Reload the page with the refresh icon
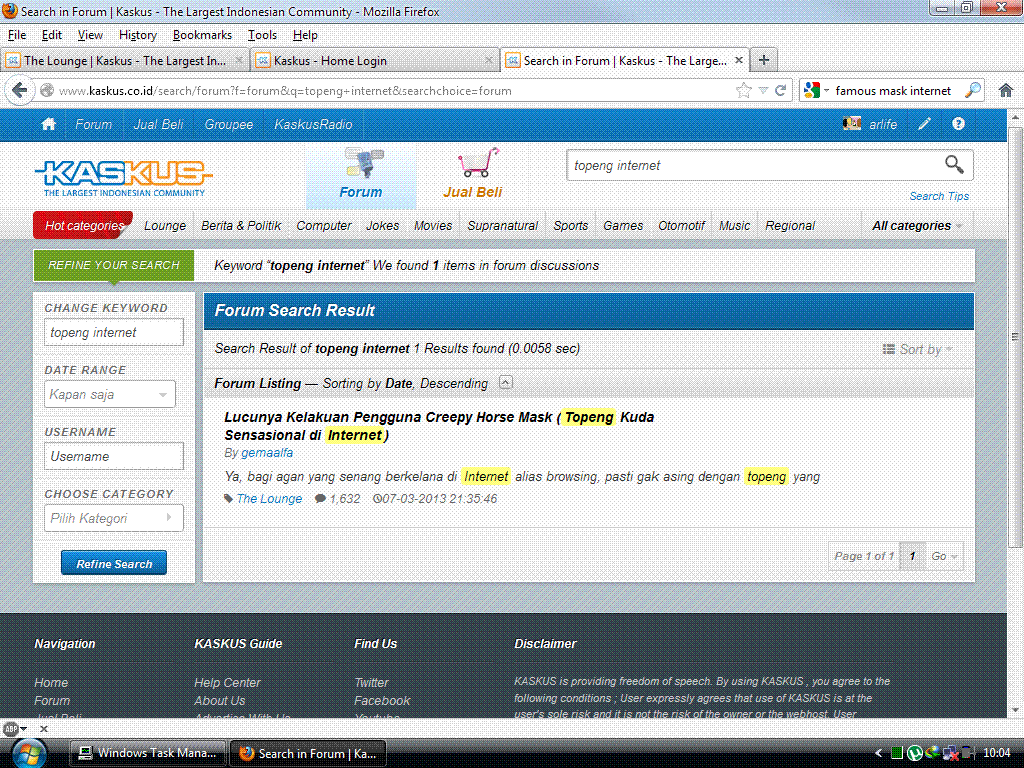 [x=780, y=91]
